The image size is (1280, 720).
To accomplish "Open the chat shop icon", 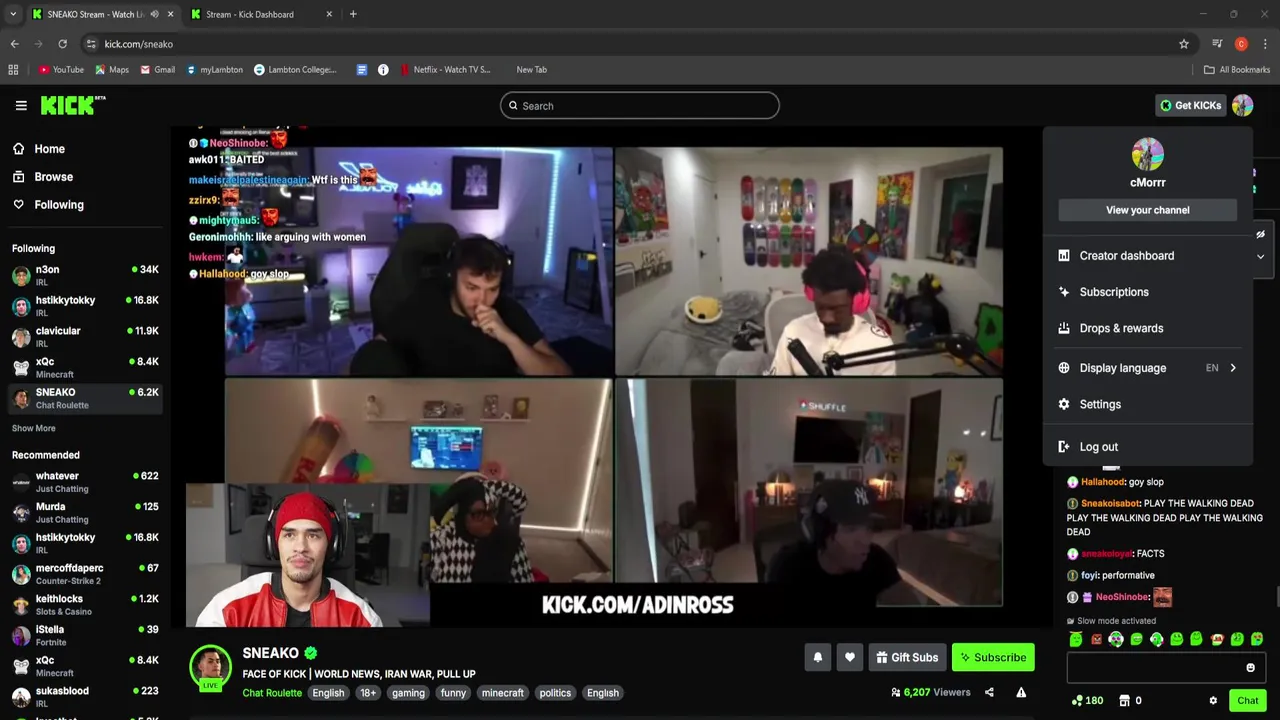I will [x=1124, y=700].
